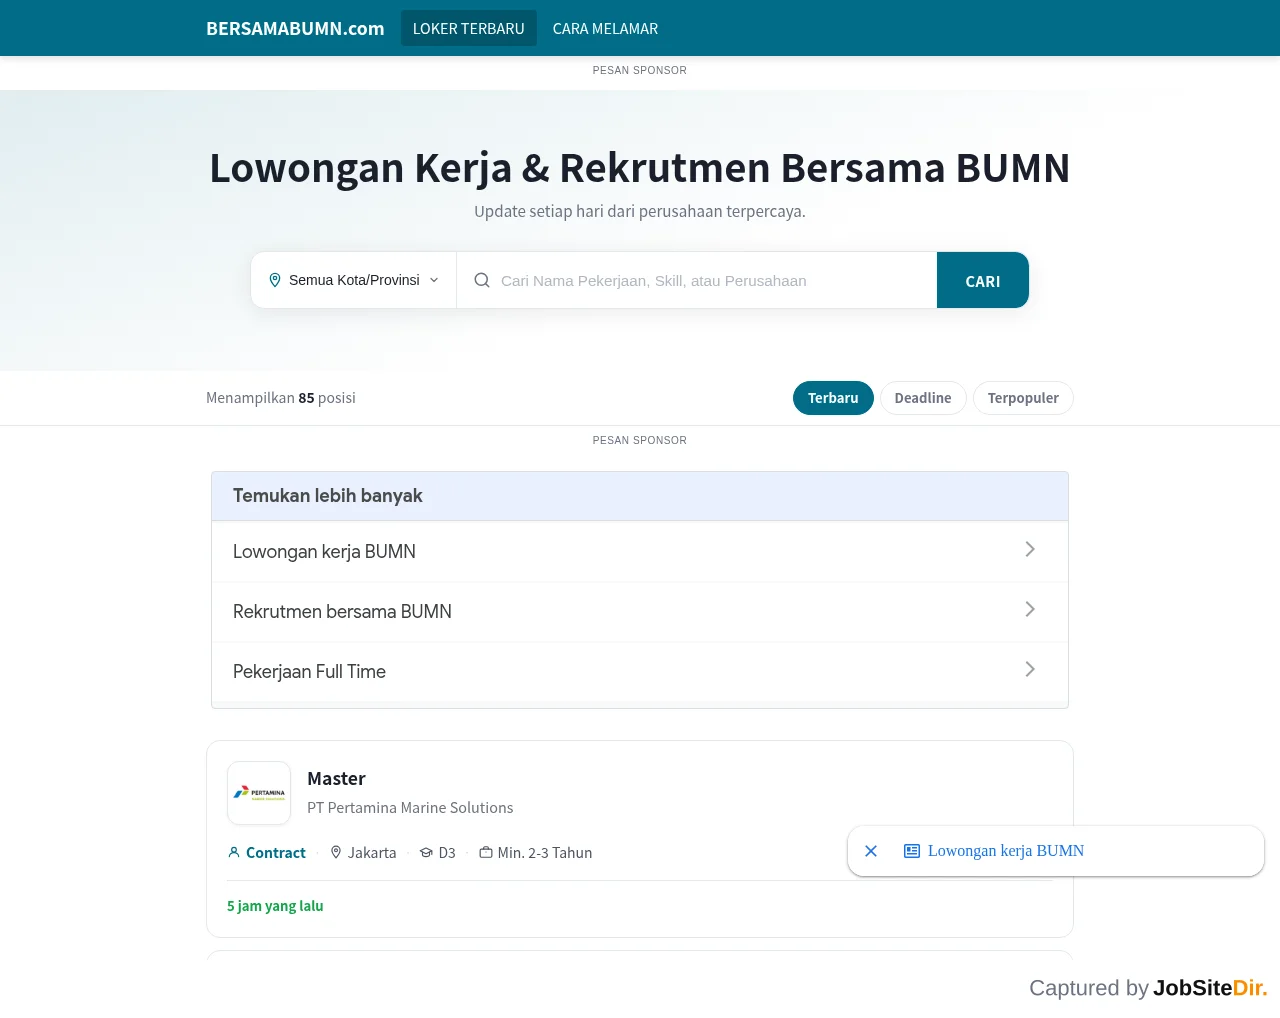This screenshot has height=1018, width=1280.
Task: Click the Temukan lebih banyak header
Action: (640, 496)
